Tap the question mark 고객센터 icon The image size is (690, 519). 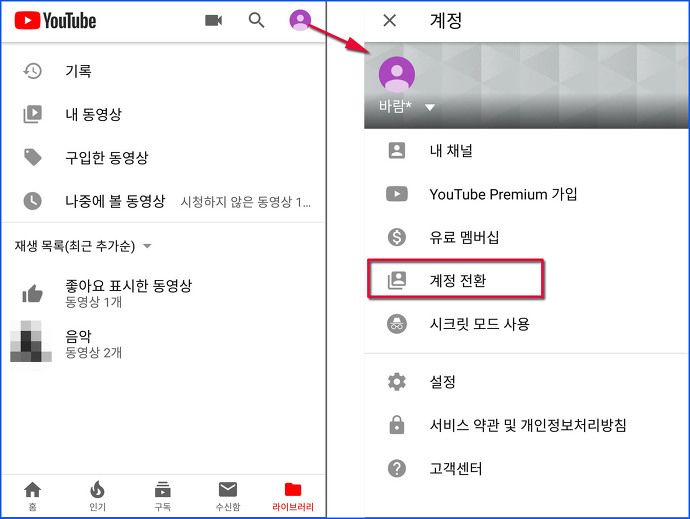point(397,468)
